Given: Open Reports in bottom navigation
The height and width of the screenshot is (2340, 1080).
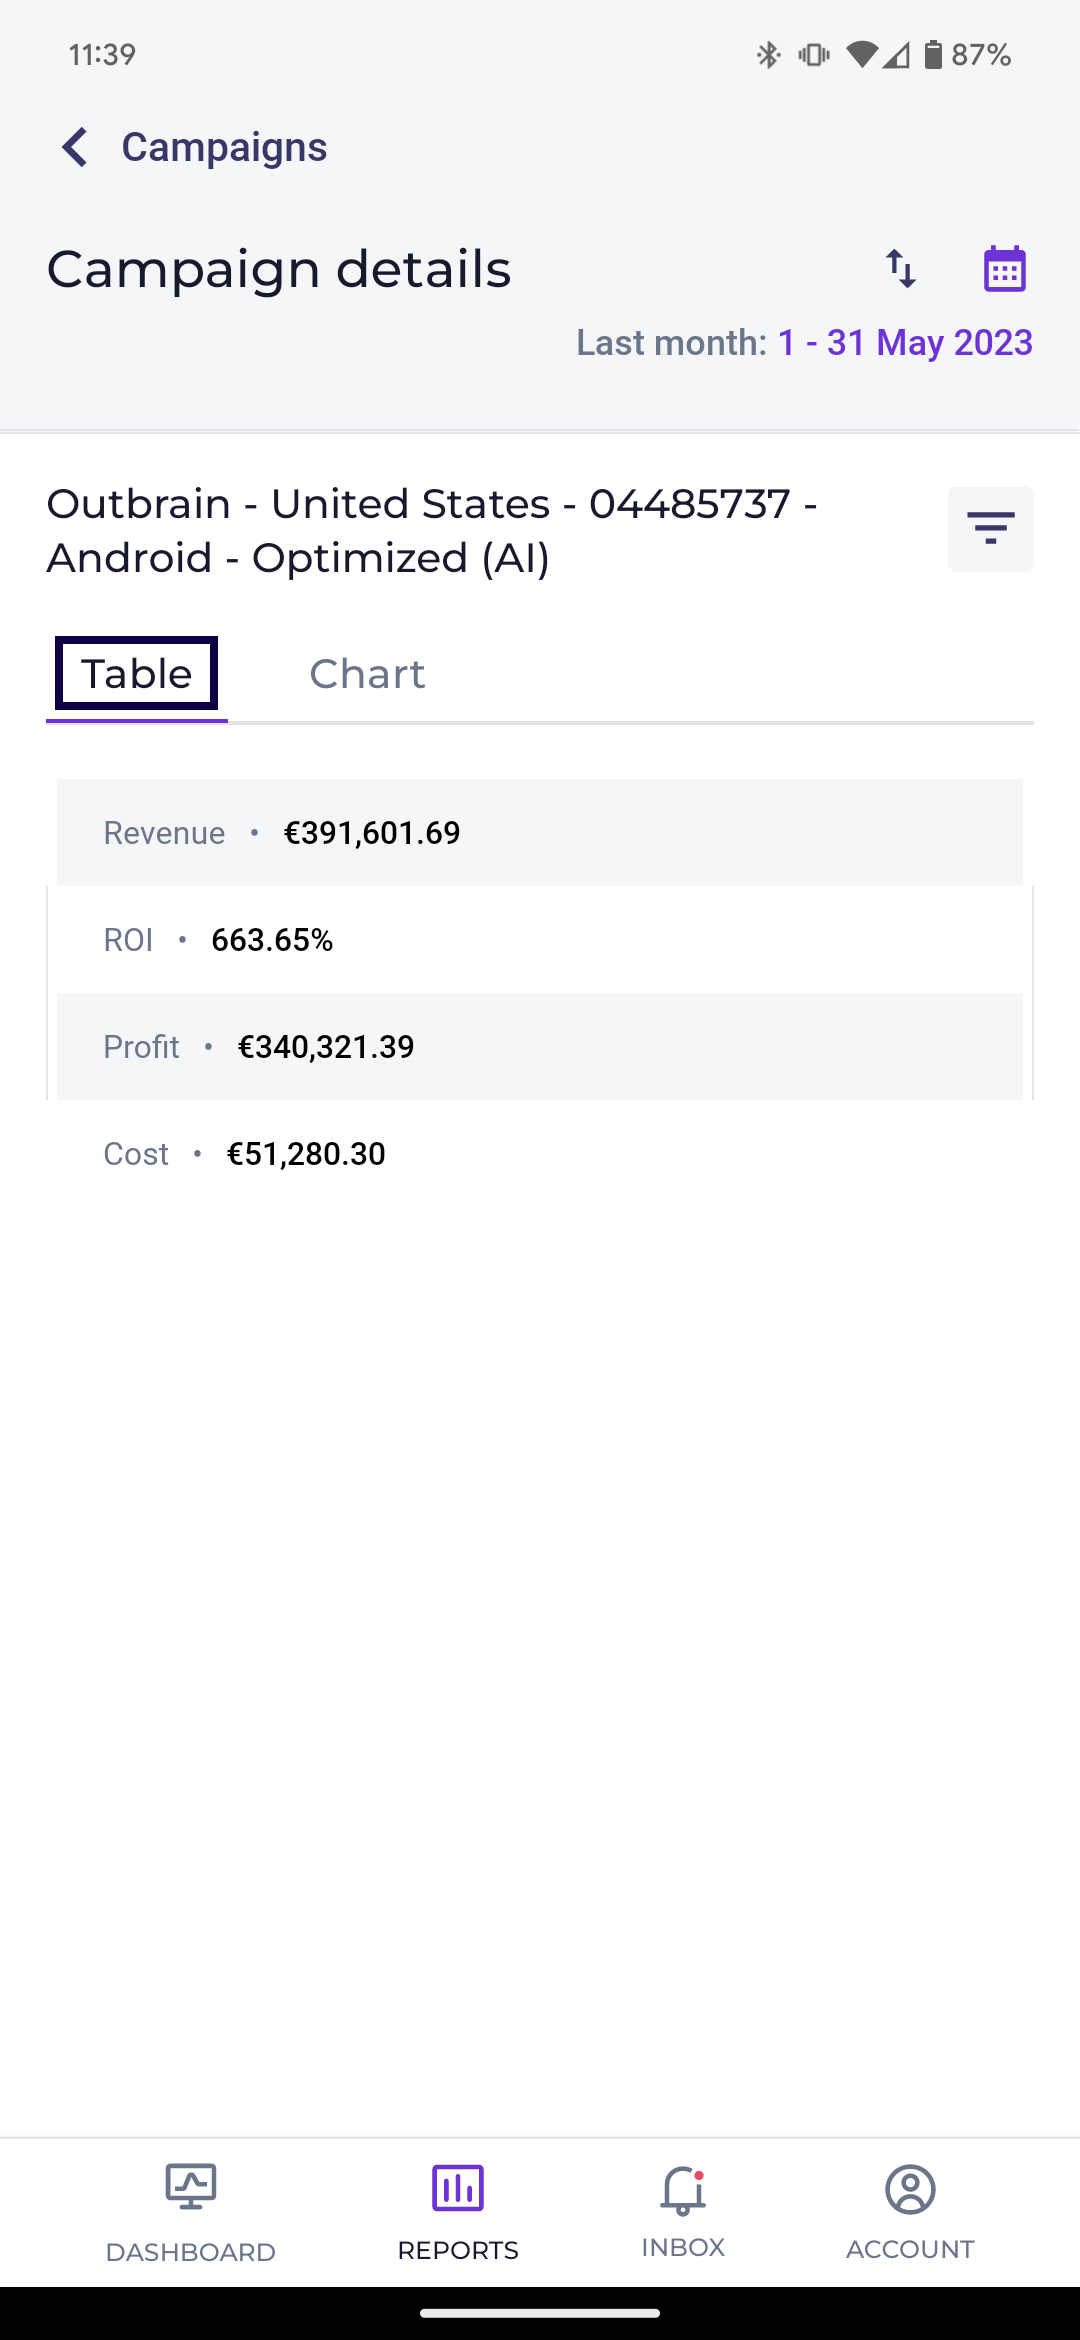Looking at the screenshot, I should click(x=458, y=2212).
